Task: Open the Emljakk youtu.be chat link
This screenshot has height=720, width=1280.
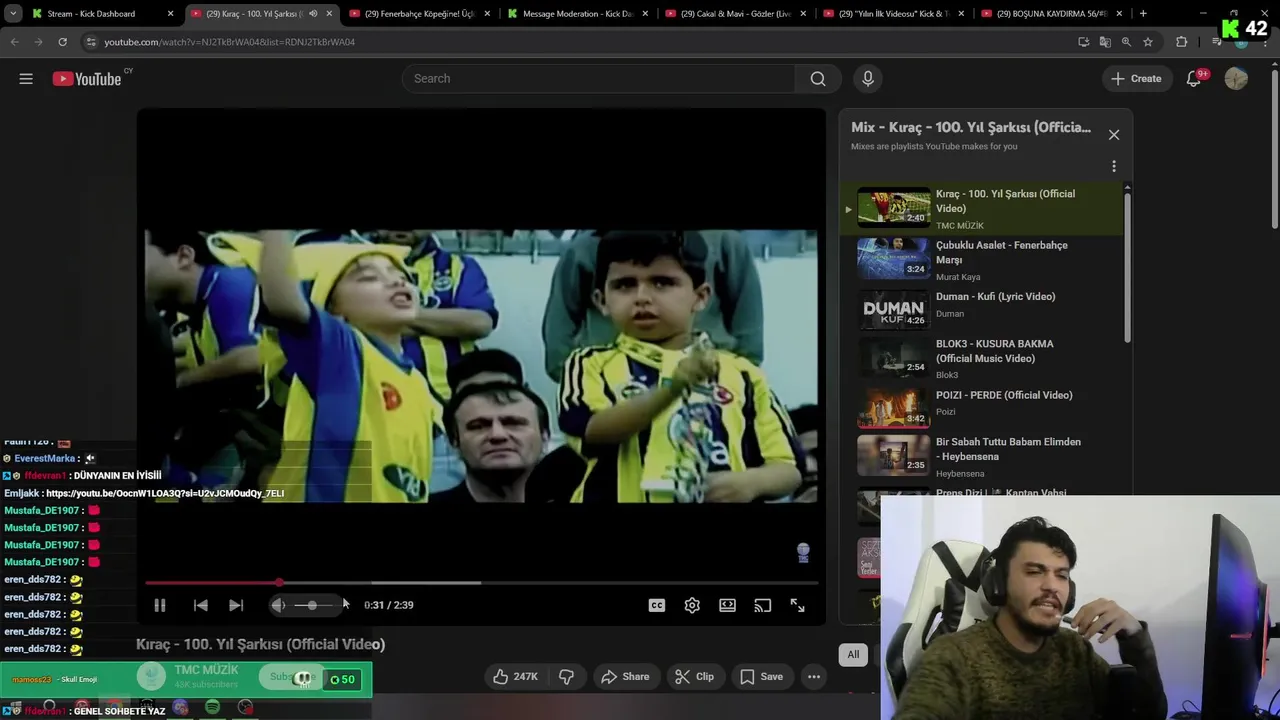Action: coord(165,493)
